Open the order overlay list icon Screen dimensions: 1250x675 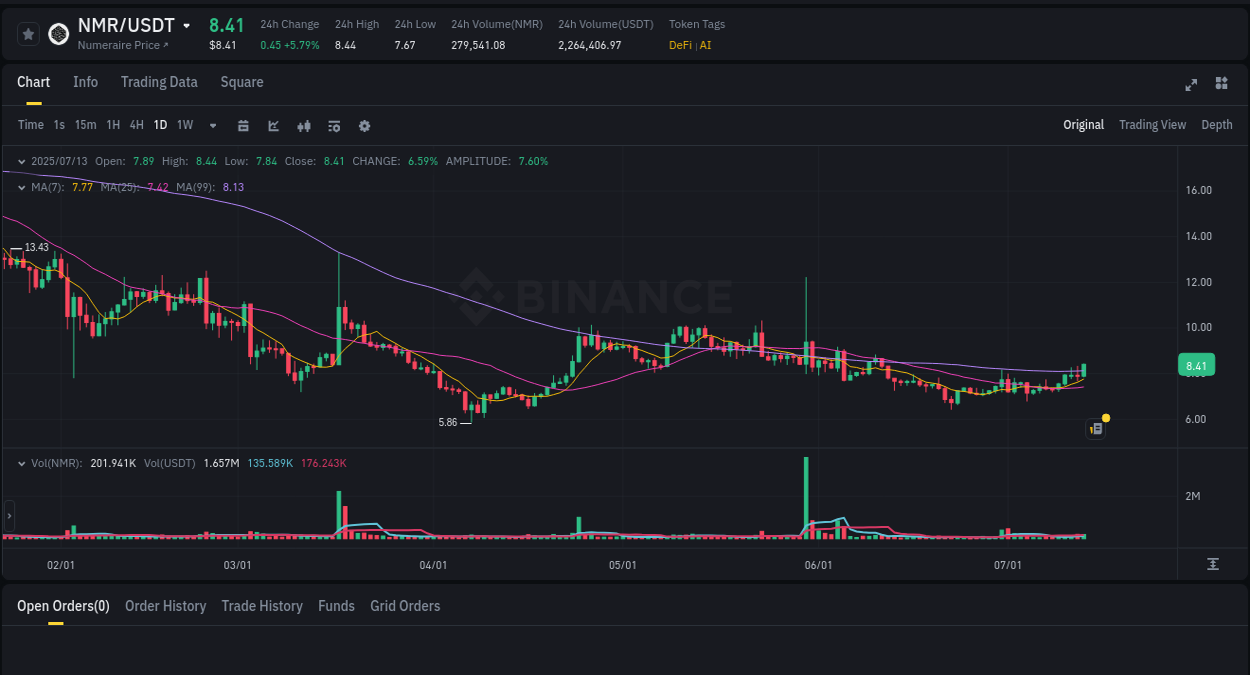333,126
